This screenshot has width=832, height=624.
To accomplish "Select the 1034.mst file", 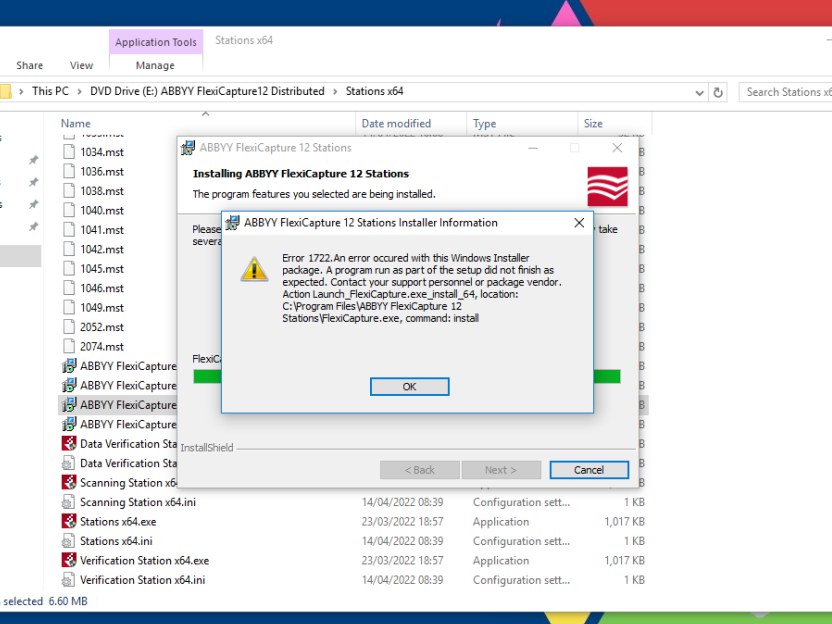I will tap(101, 152).
